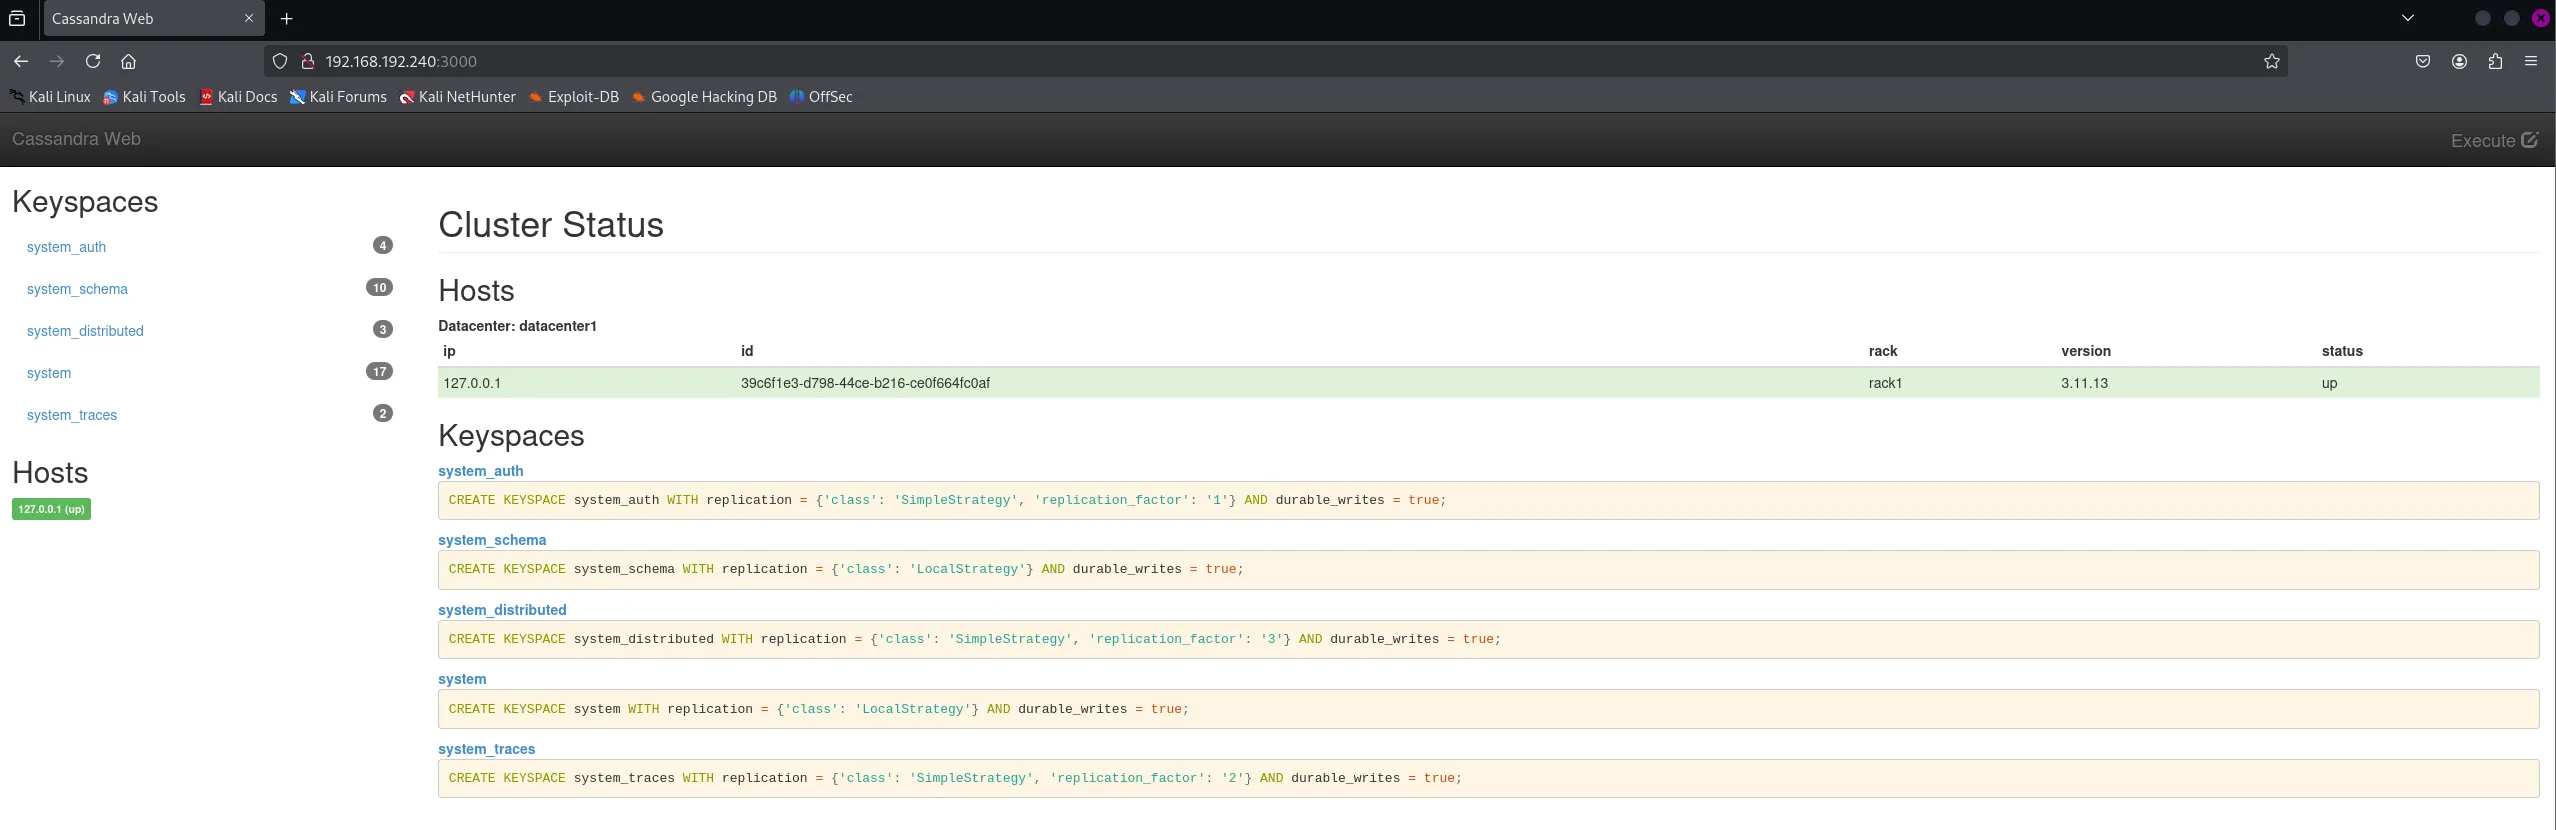
Task: Open the Firefox extensions icon
Action: click(2495, 61)
